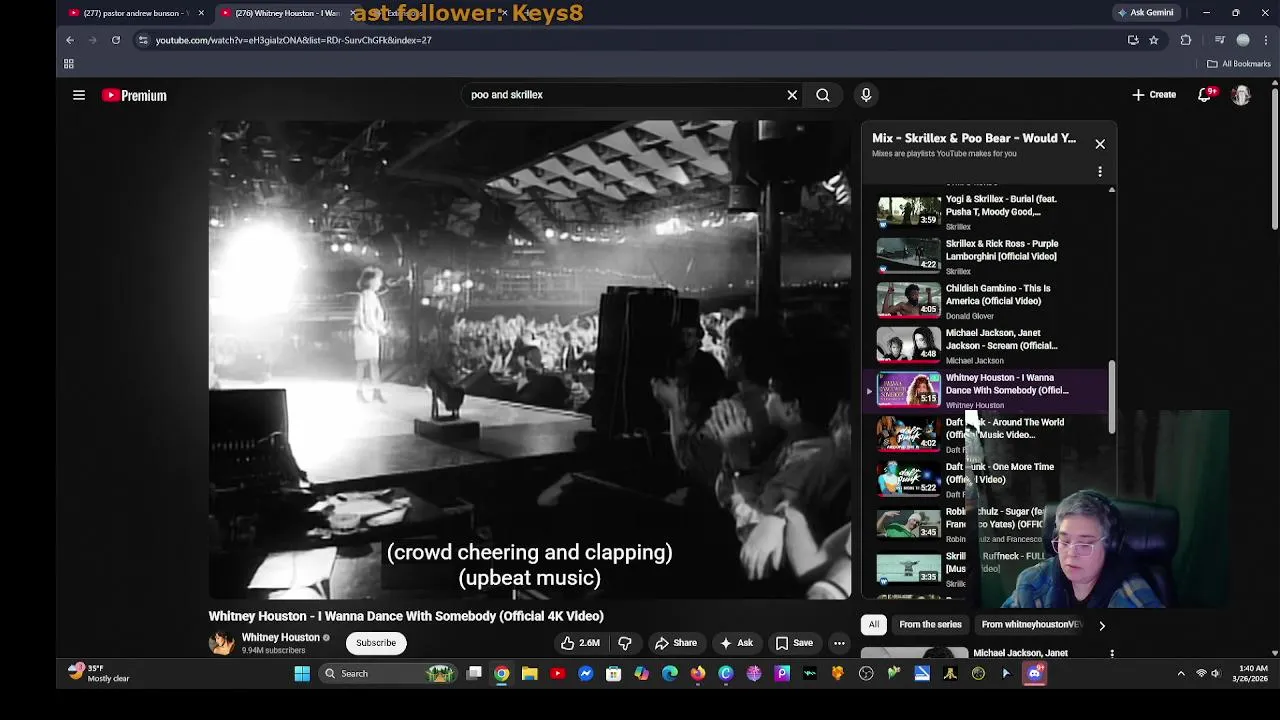Open more actions ellipsis below video
1280x720 pixels.
[x=839, y=643]
